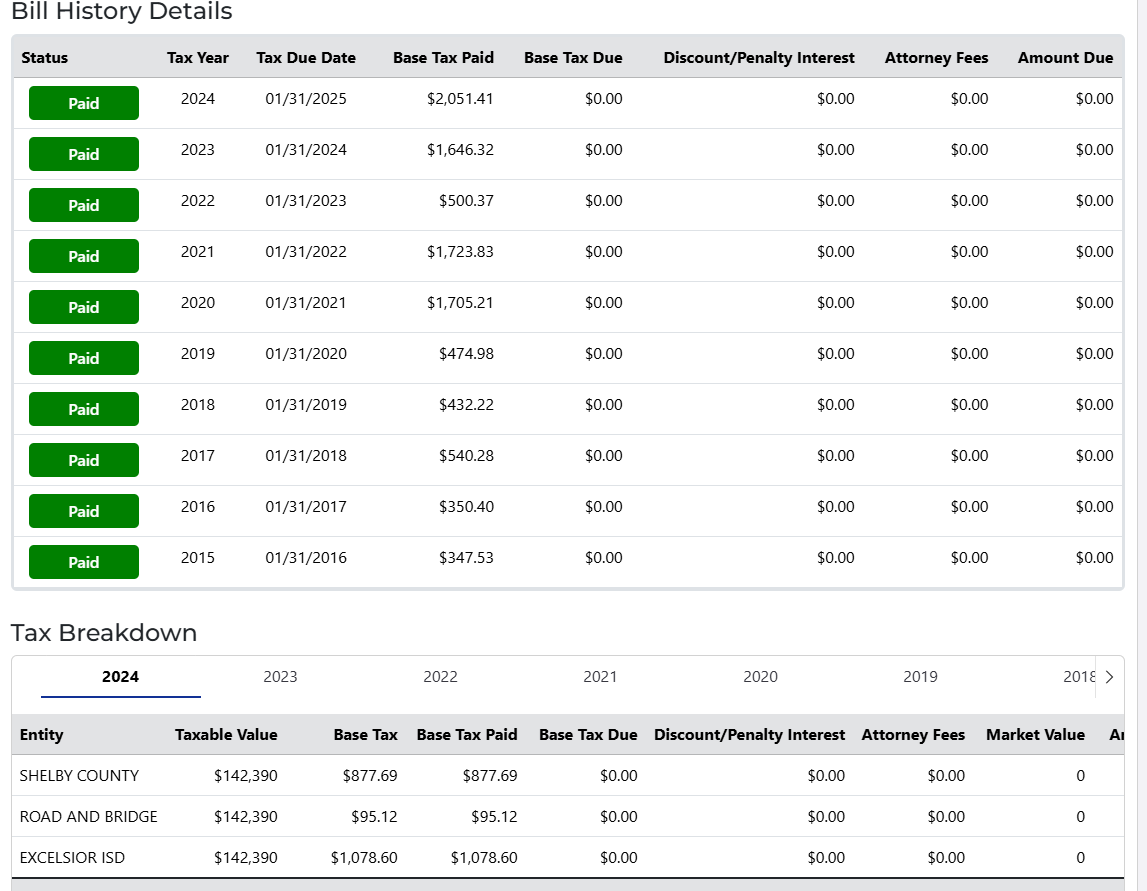This screenshot has width=1147, height=891.
Task: Open the 2022 tax breakdown tab
Action: (440, 677)
